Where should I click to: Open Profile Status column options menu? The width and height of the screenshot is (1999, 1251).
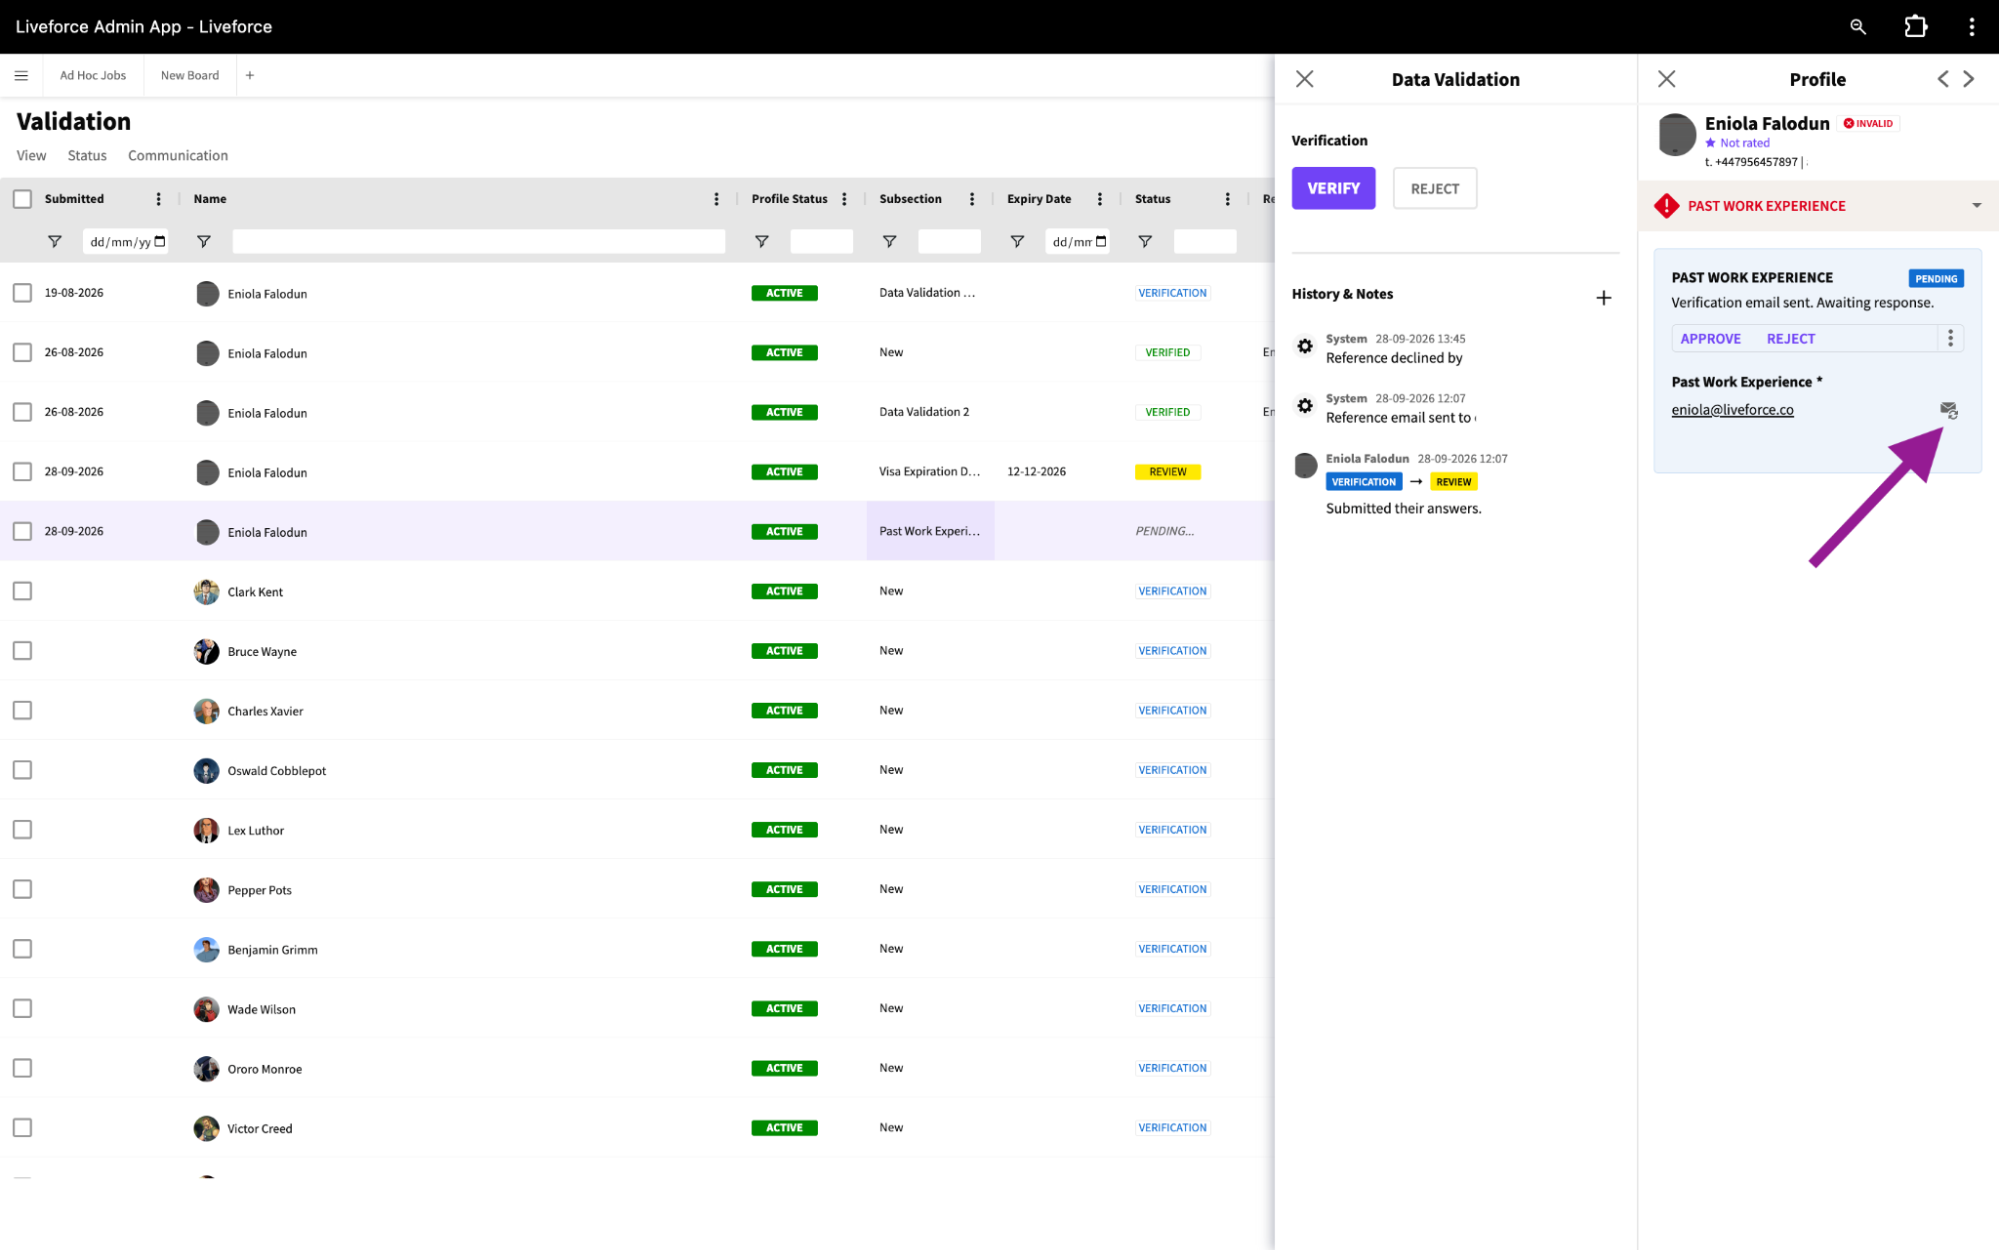(x=845, y=199)
